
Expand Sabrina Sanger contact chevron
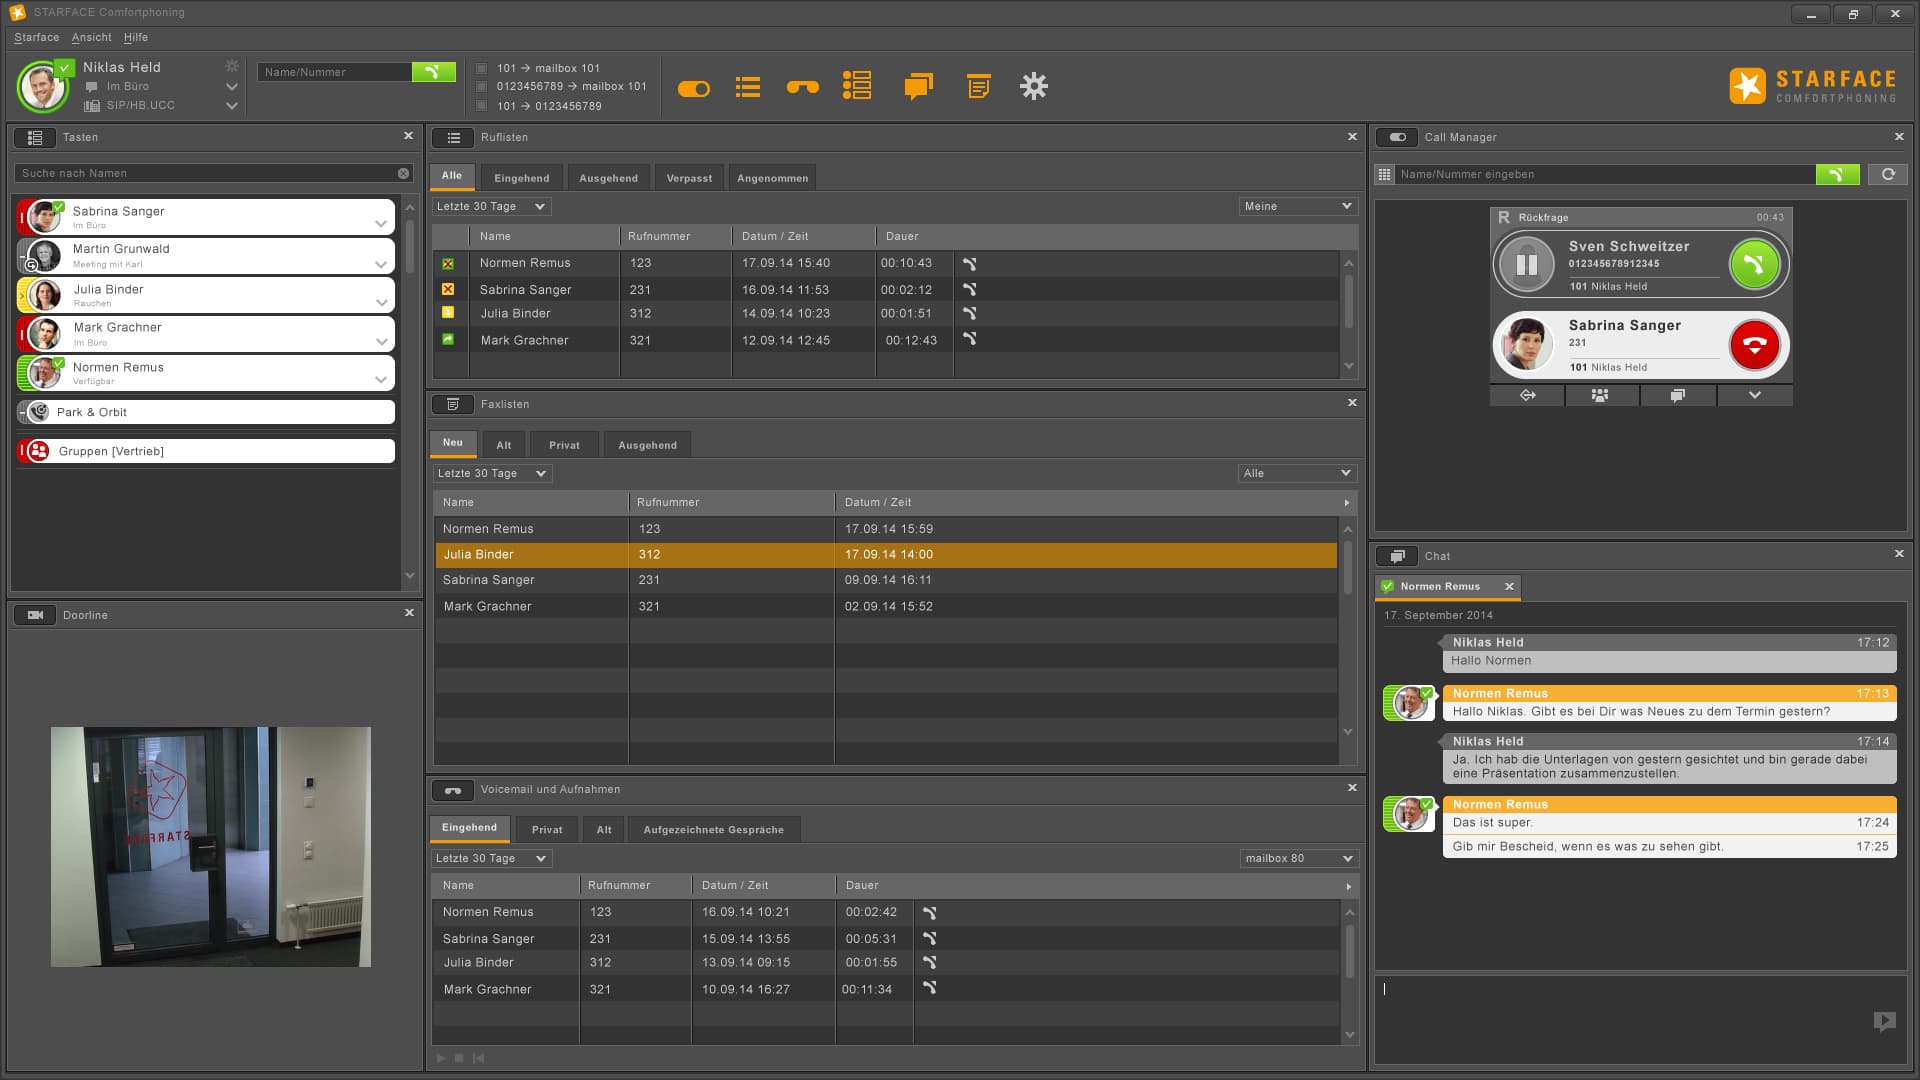[381, 224]
